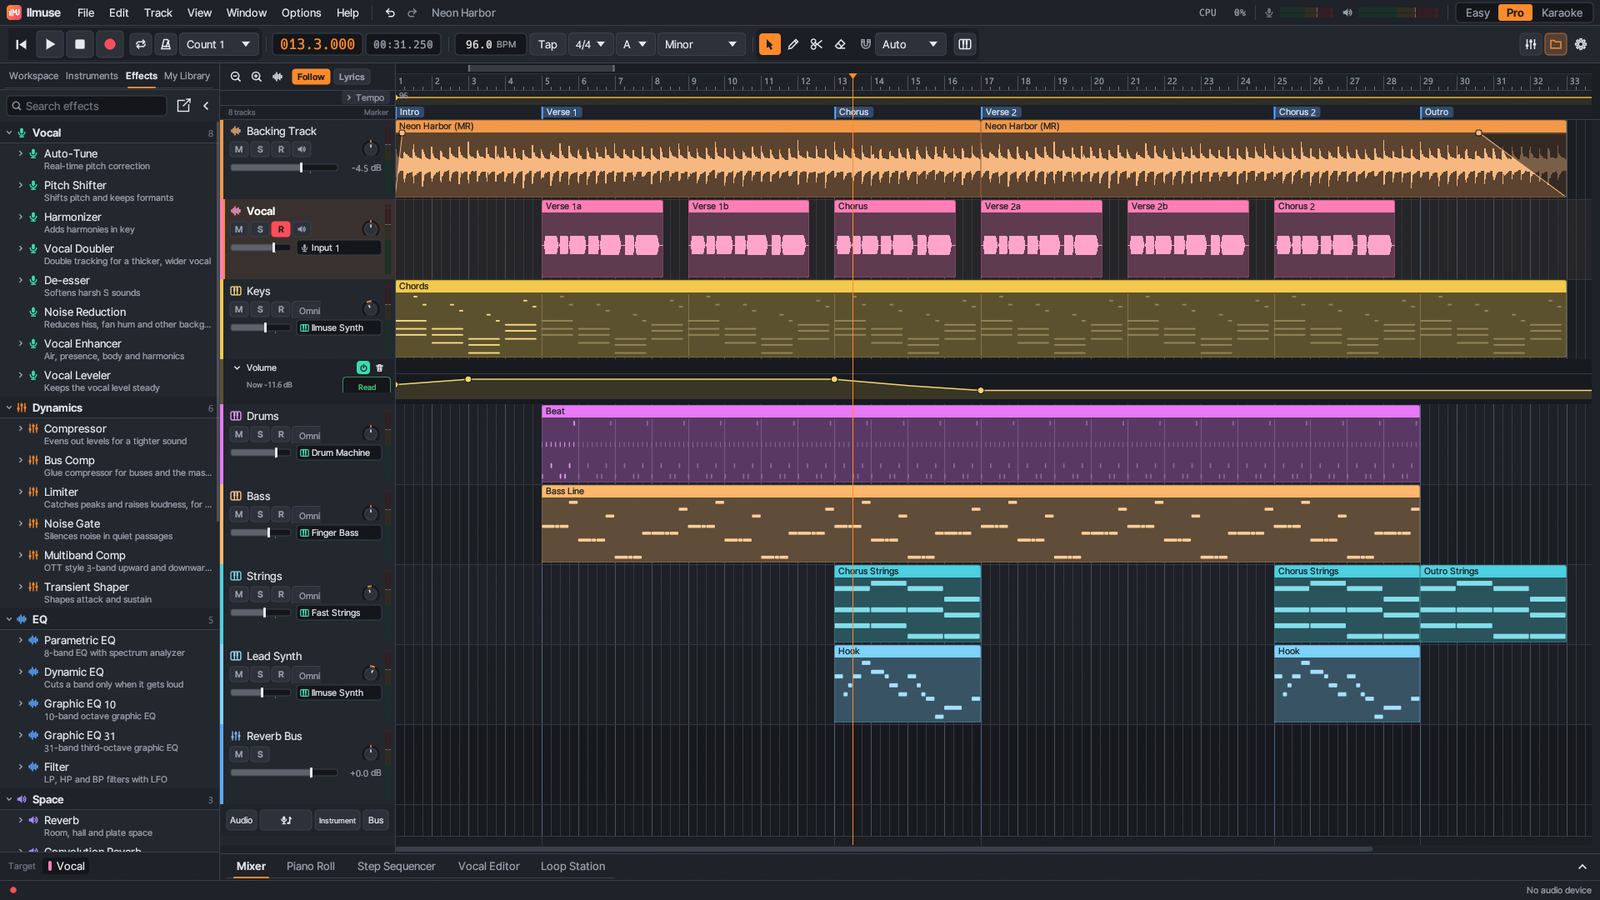Click the Lyrics button
1600x900 pixels.
[352, 77]
